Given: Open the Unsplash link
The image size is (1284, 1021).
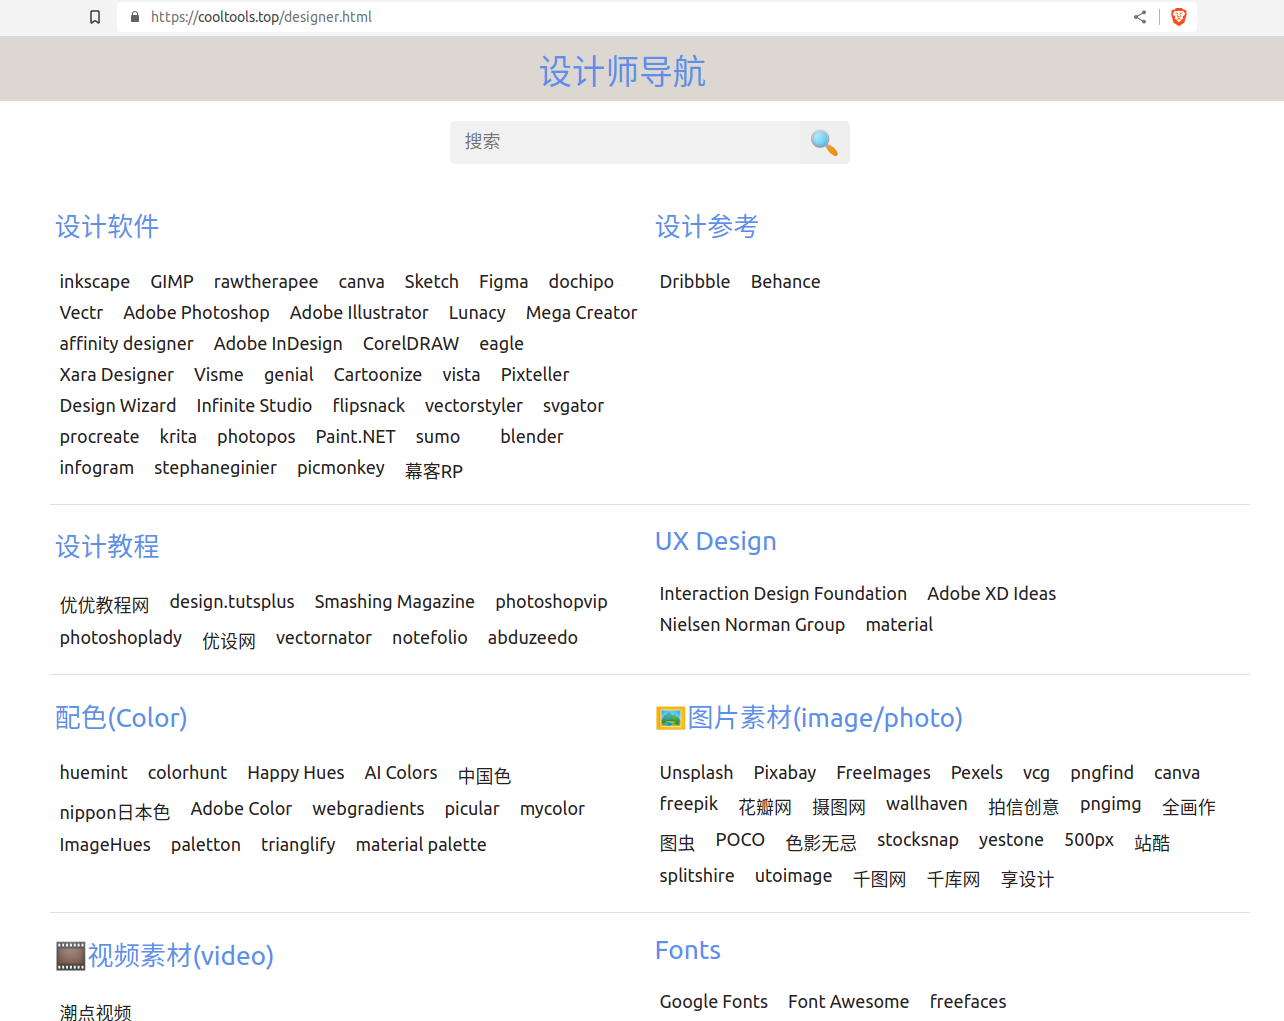Looking at the screenshot, I should (696, 773).
